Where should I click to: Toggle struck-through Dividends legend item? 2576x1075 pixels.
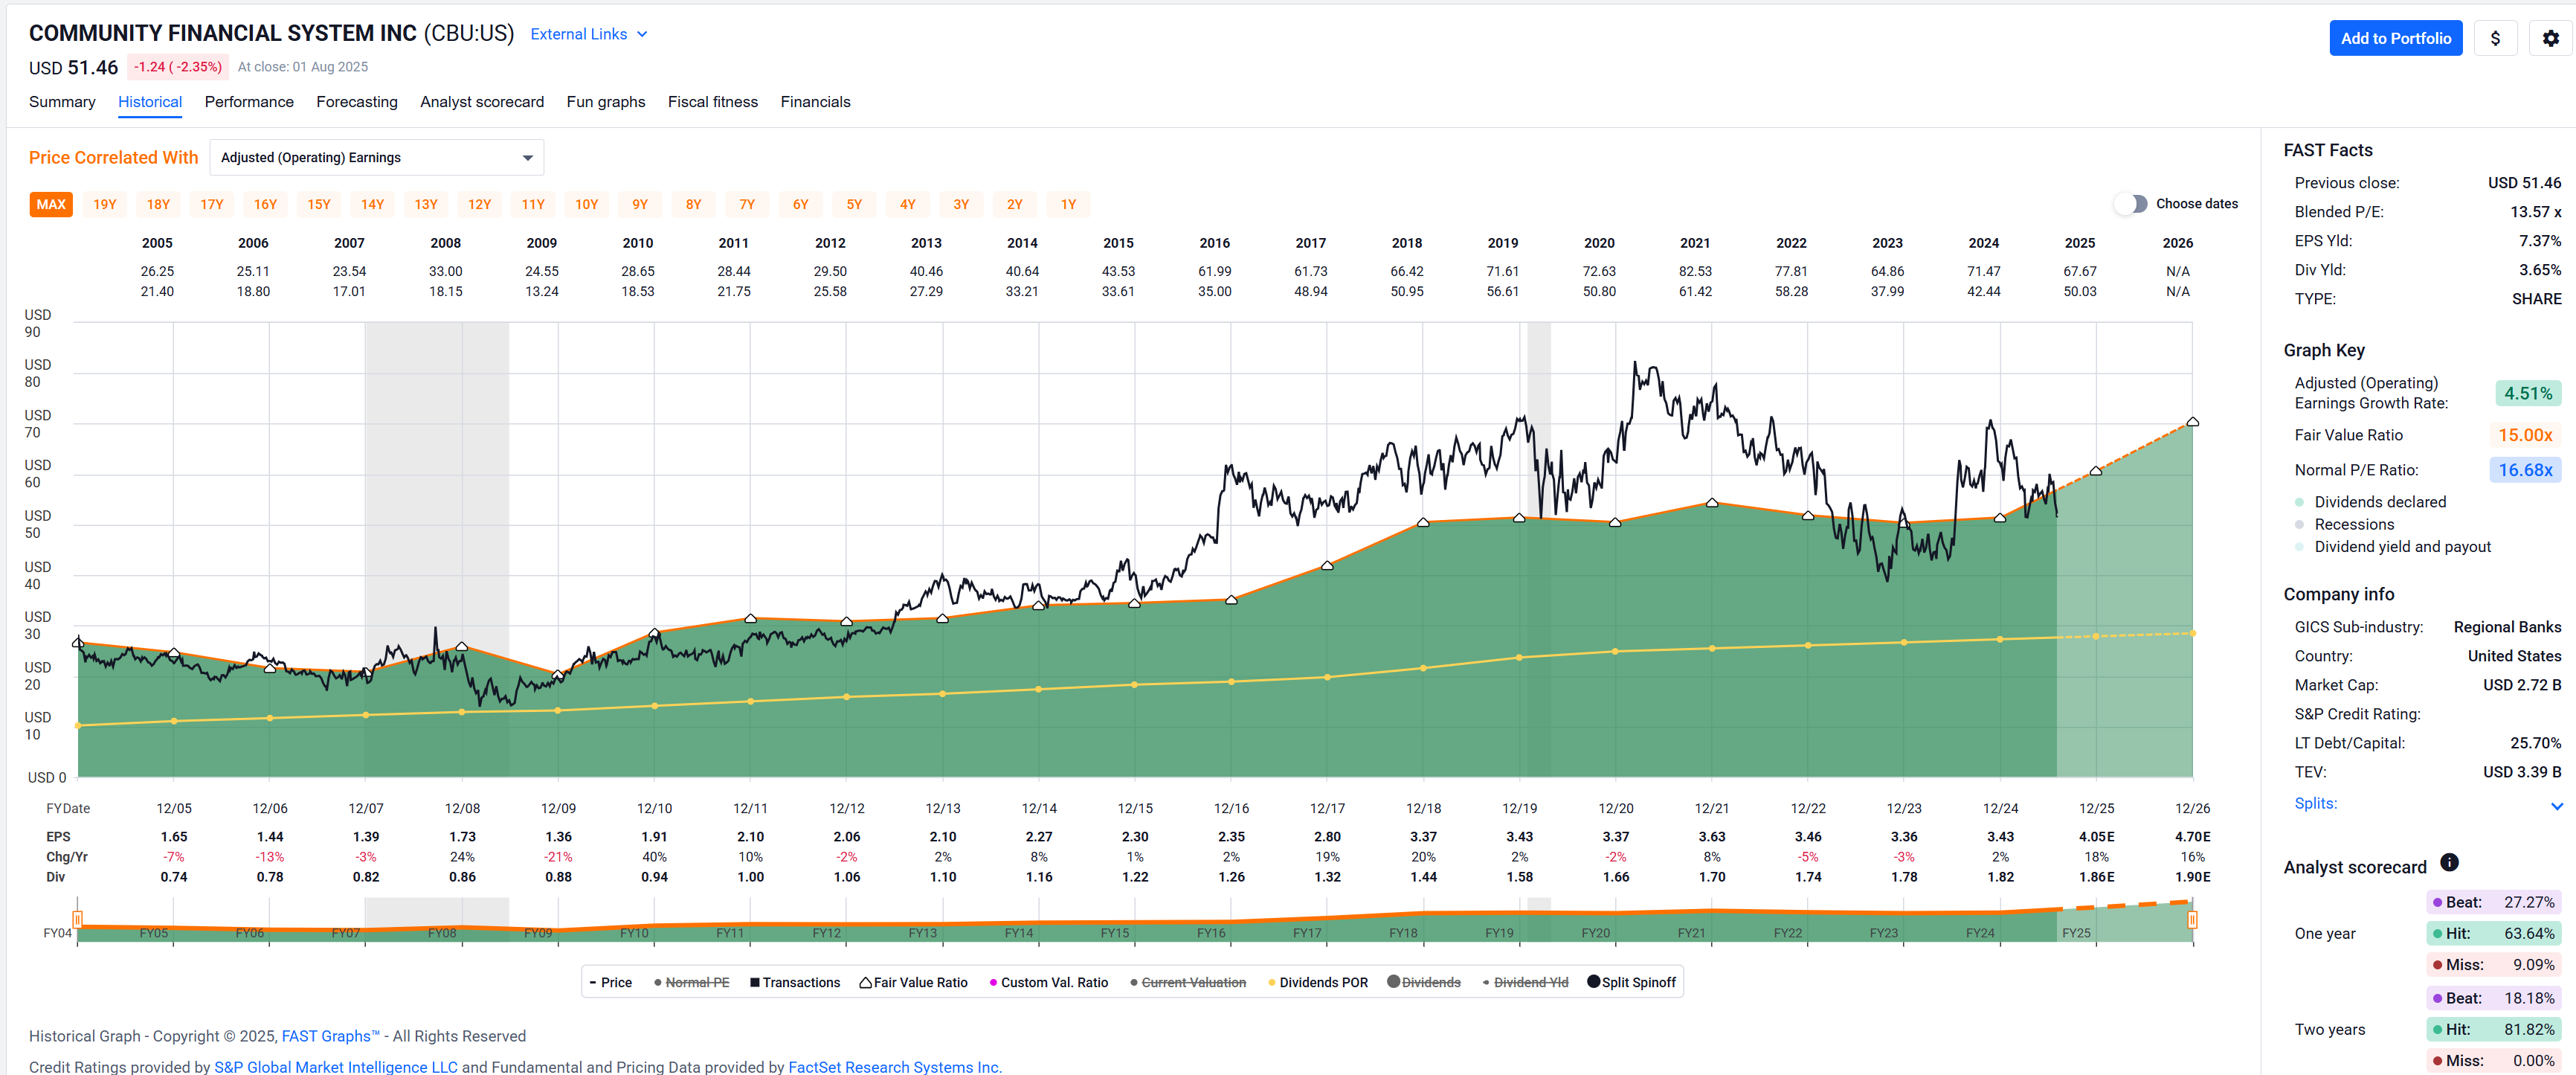(1424, 983)
